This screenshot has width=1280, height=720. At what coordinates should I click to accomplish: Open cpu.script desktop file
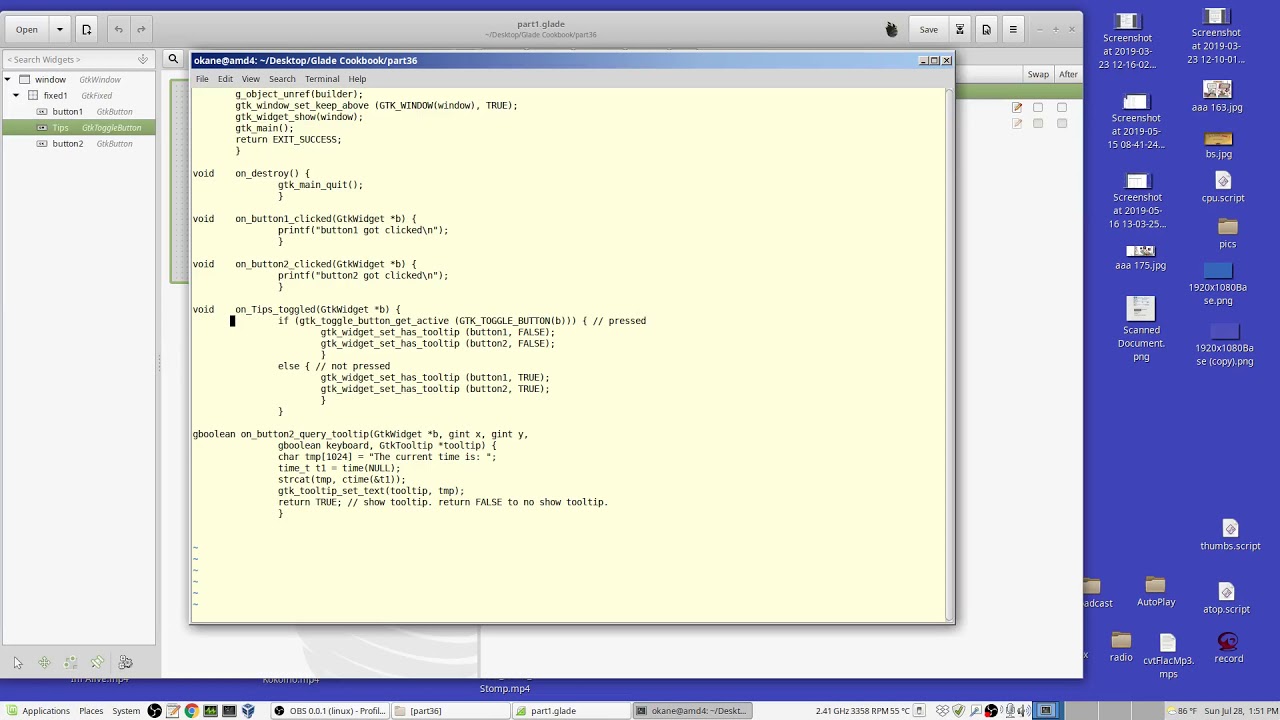tap(1223, 187)
